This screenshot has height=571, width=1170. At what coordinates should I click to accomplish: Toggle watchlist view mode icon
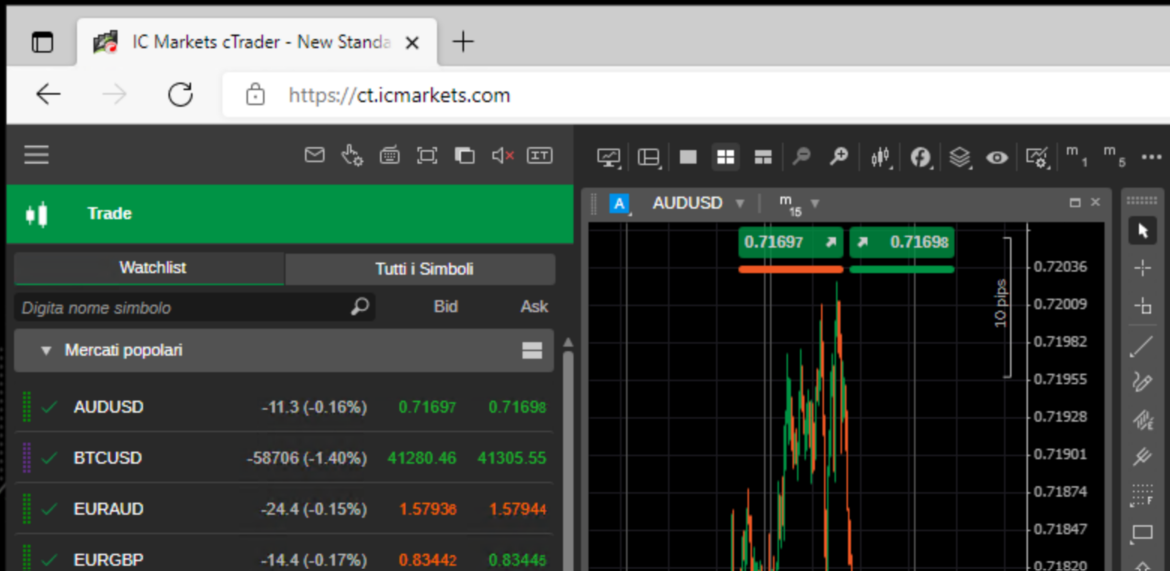(532, 351)
